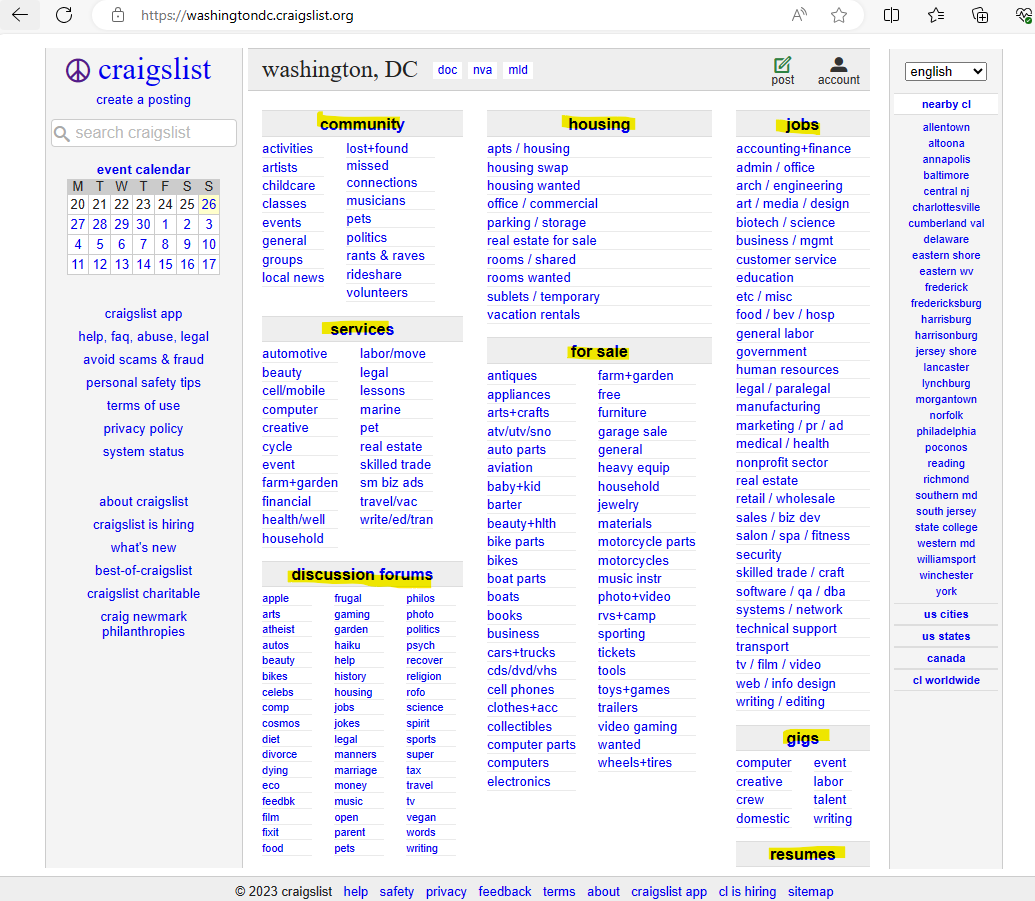Click the browser address bar URL
Viewport: 1035px width, 901px height.
point(248,15)
